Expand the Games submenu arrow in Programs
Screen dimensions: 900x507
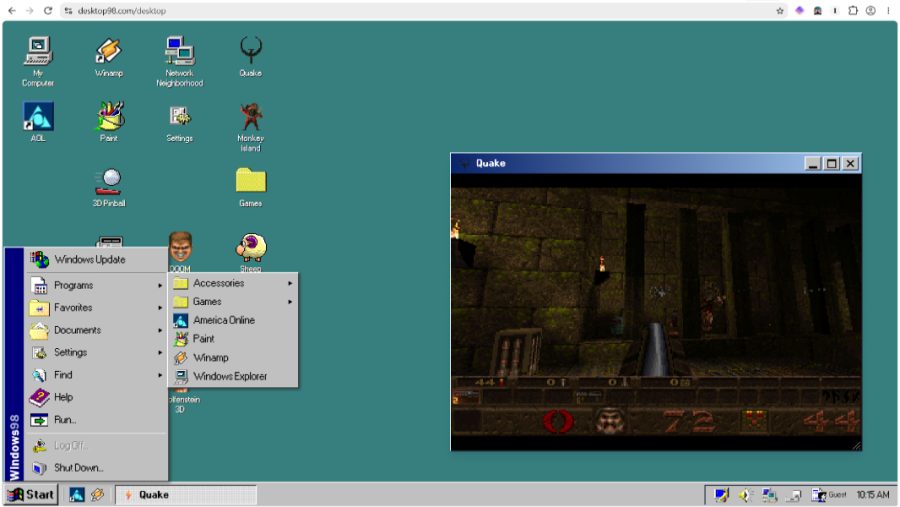290,301
